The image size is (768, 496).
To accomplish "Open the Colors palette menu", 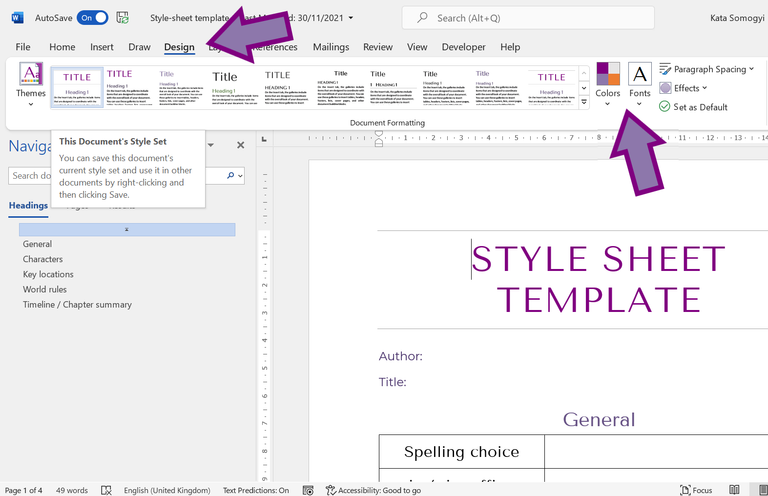I will click(607, 84).
